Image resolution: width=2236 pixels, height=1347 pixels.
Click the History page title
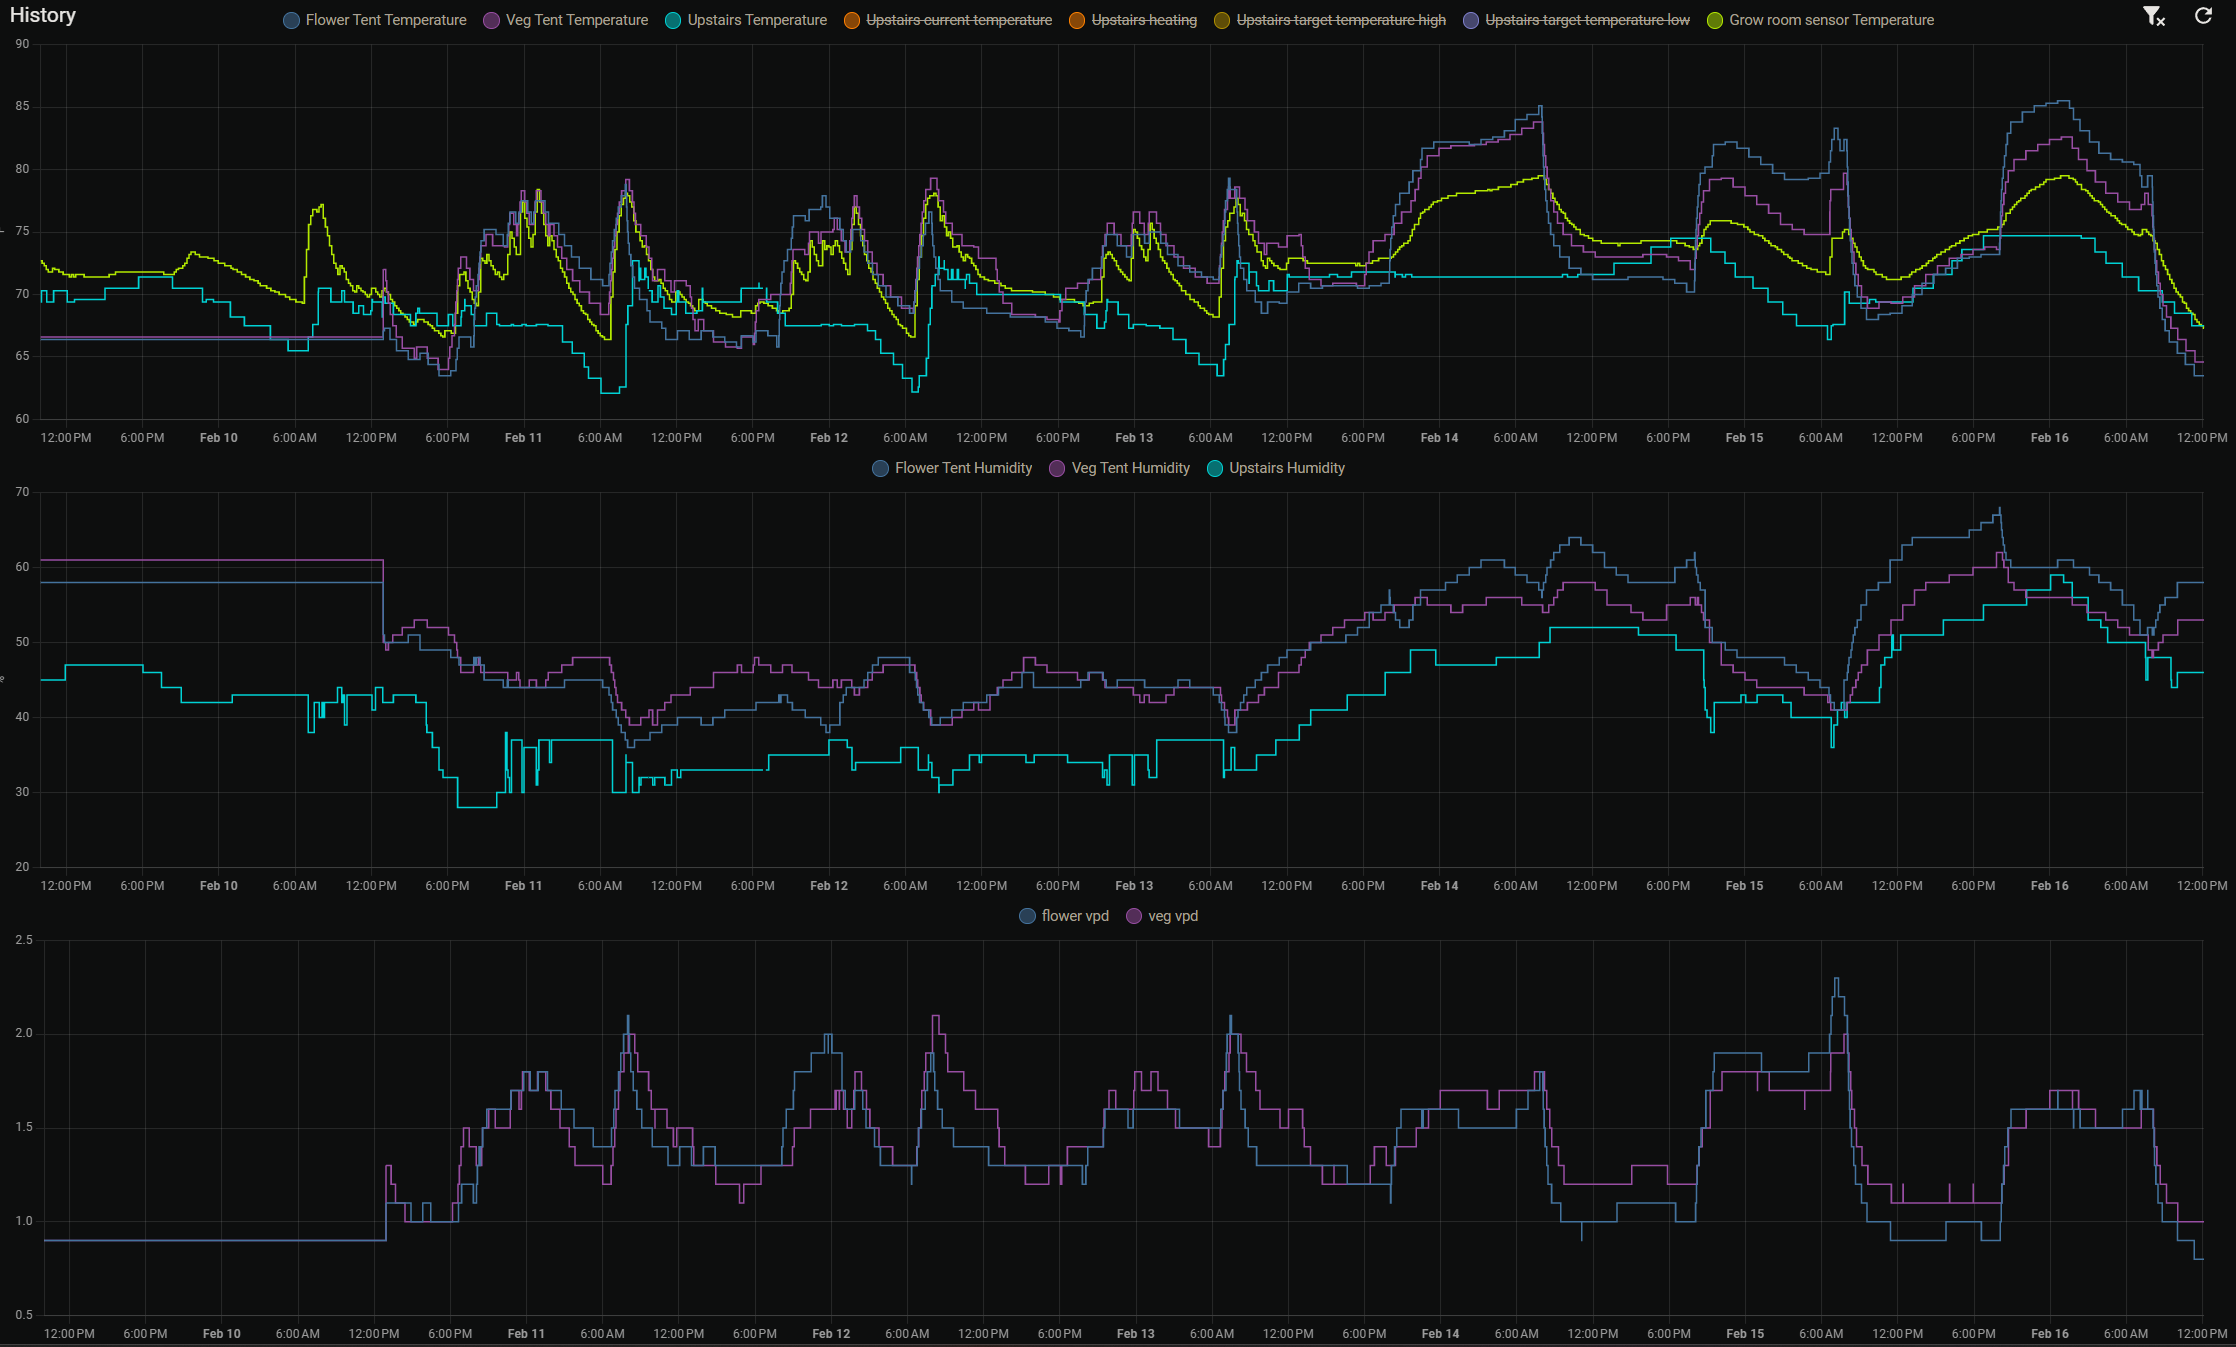tap(43, 15)
